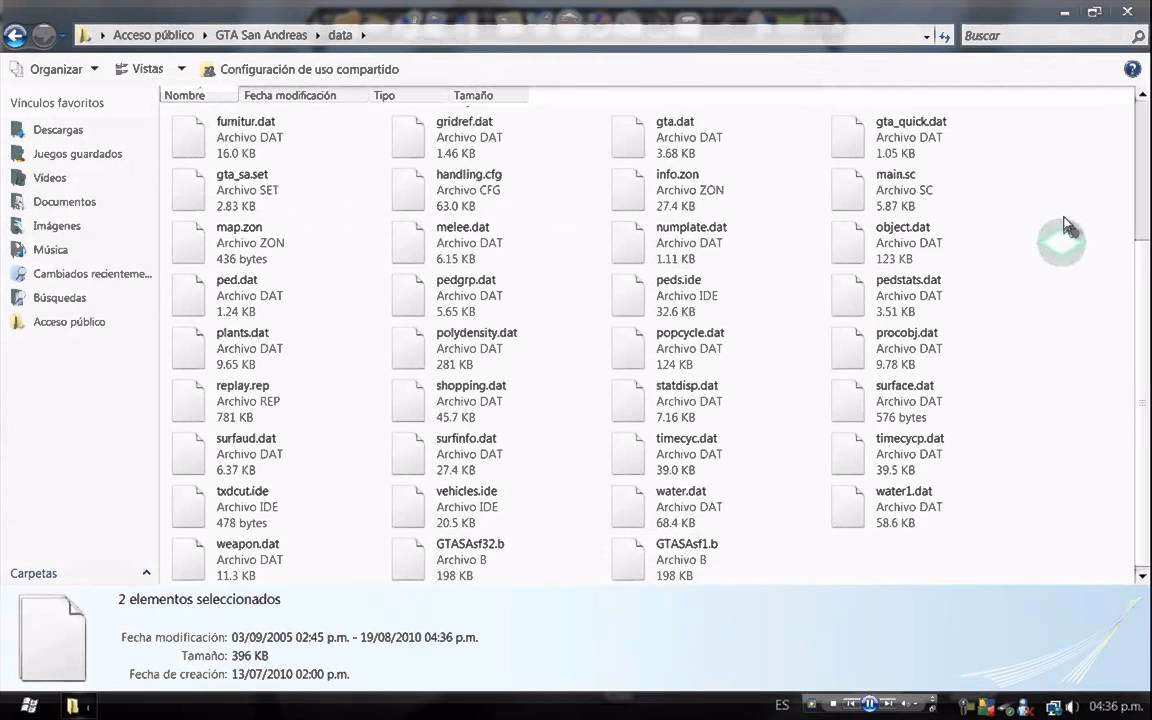Skip to next track on taskbar player
The height and width of the screenshot is (720, 1152).
[888, 704]
